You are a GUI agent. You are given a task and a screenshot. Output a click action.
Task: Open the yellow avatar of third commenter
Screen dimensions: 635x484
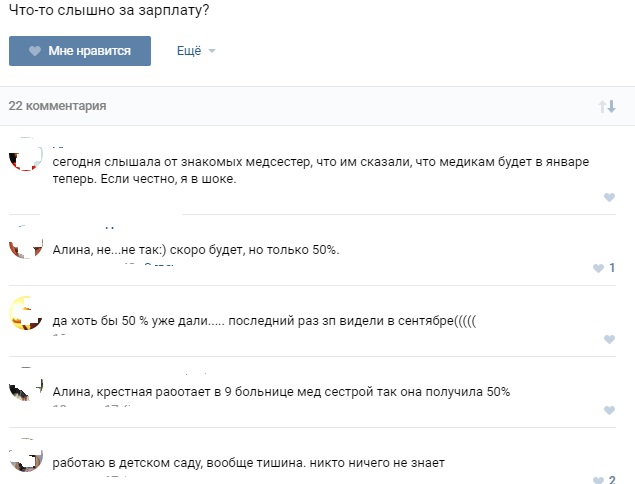pos(26,313)
